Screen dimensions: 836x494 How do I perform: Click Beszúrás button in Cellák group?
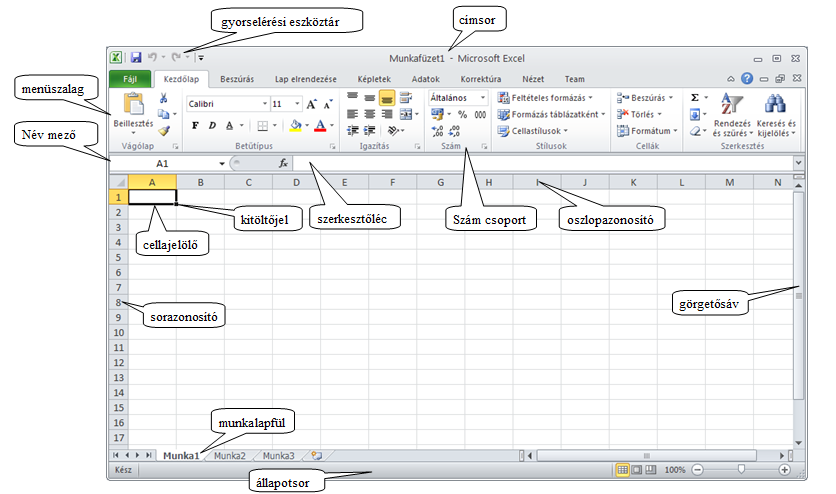[645, 98]
